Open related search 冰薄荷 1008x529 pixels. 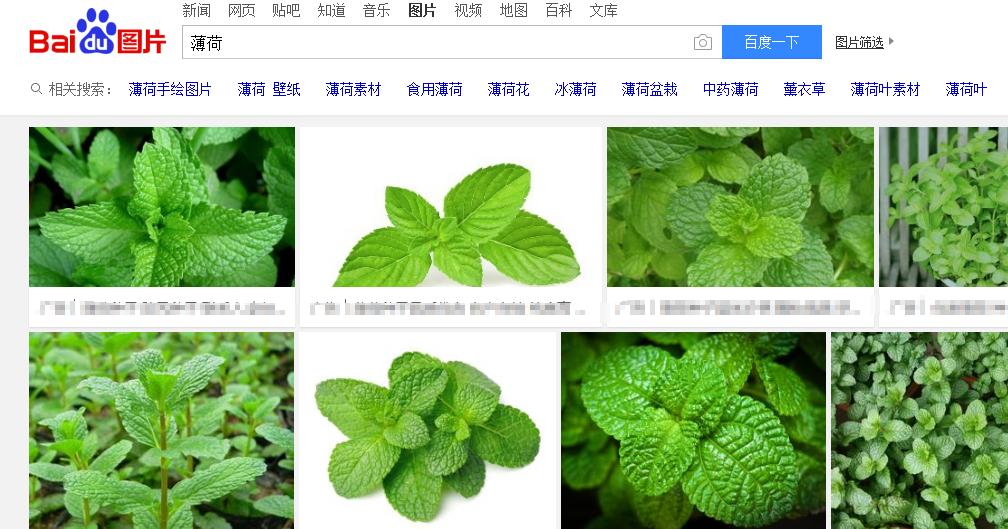point(575,89)
